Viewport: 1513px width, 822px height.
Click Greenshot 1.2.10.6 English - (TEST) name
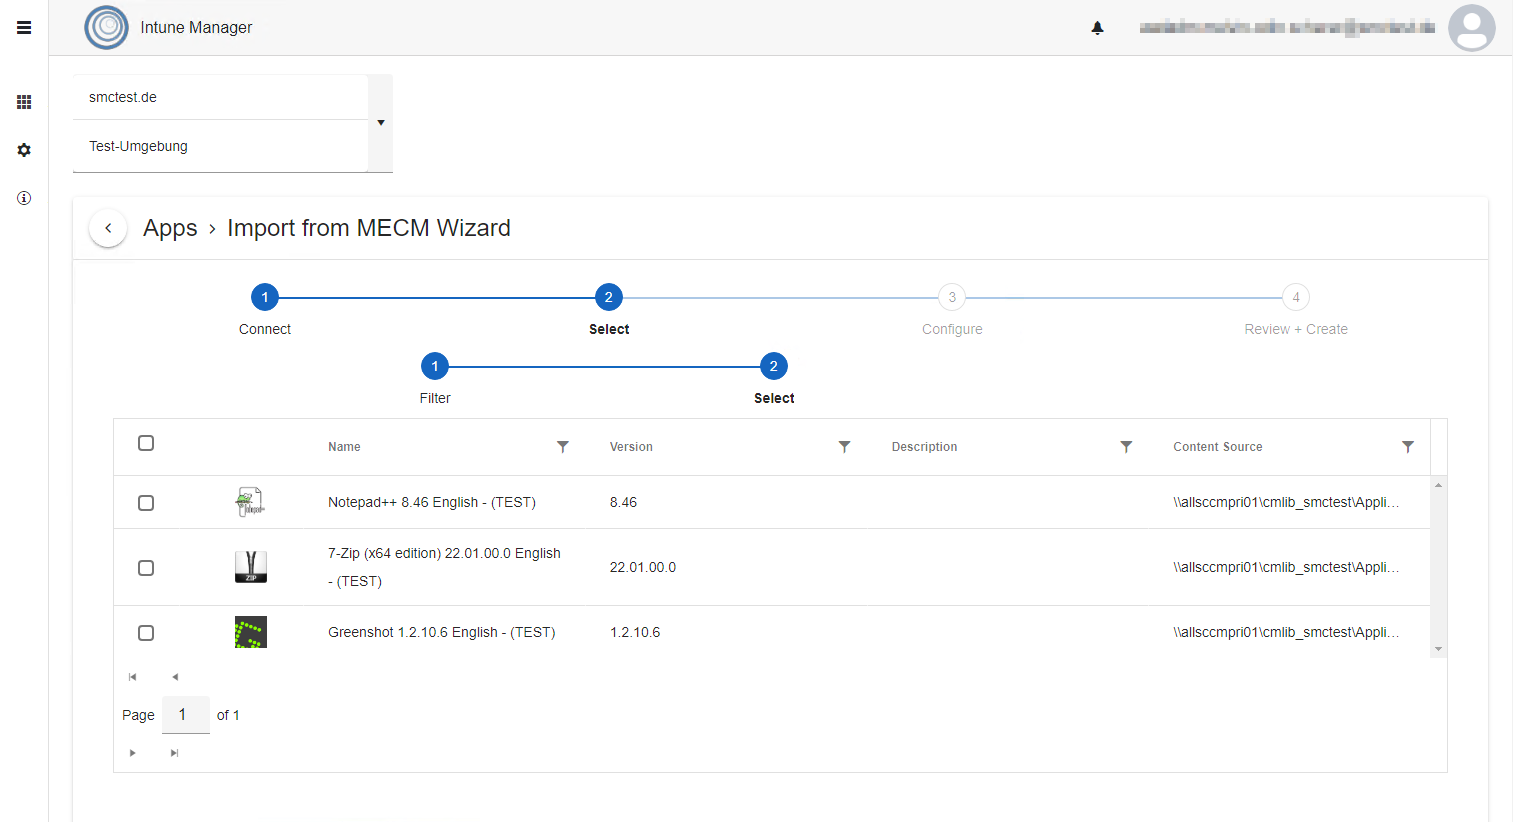pyautogui.click(x=441, y=632)
